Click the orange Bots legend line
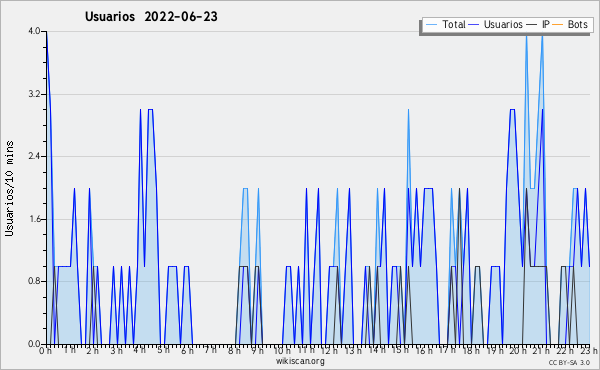Viewport: 600px width, 370px height. pos(558,25)
